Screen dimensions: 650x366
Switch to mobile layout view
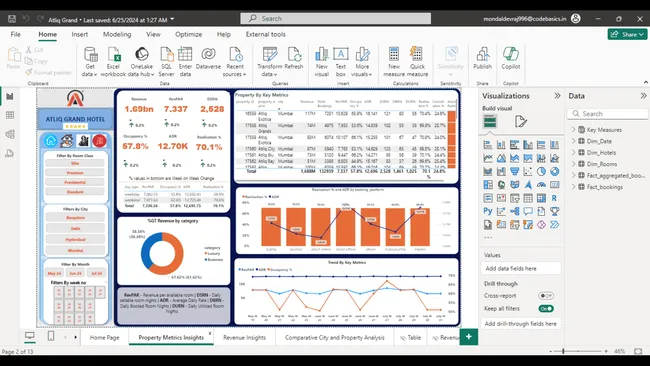click(x=51, y=336)
